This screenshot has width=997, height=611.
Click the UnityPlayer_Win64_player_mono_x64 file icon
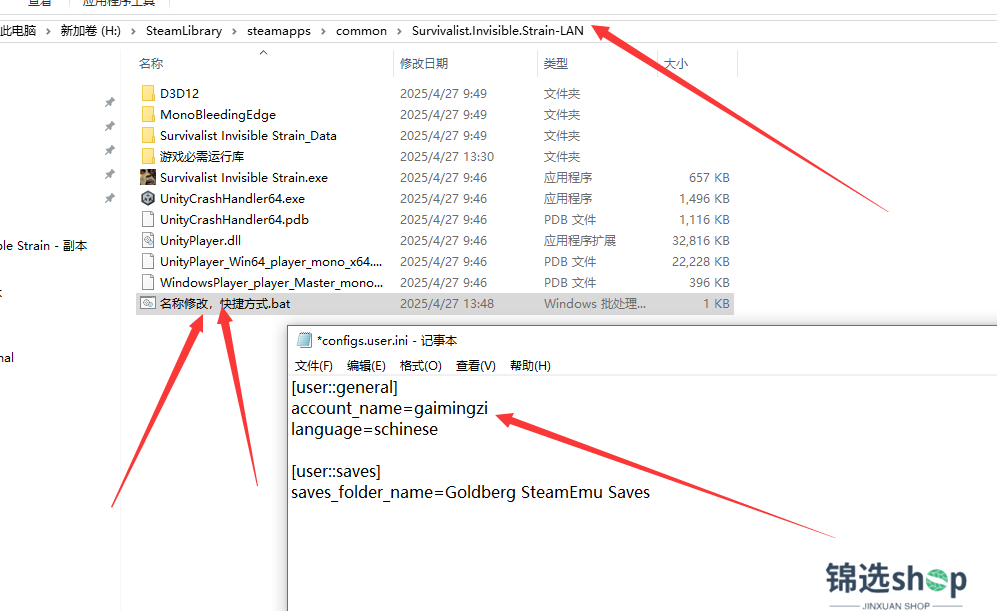[x=148, y=261]
